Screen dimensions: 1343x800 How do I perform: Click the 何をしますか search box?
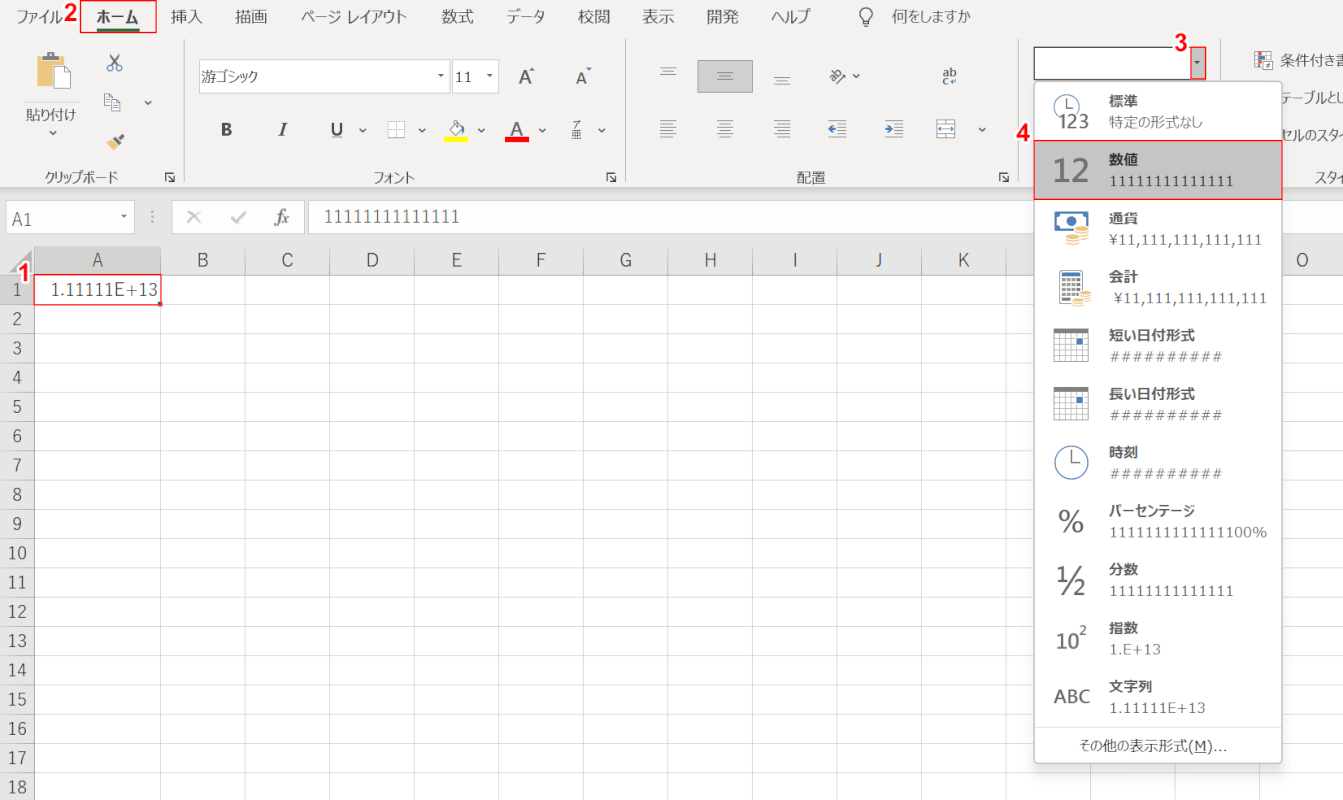point(917,17)
